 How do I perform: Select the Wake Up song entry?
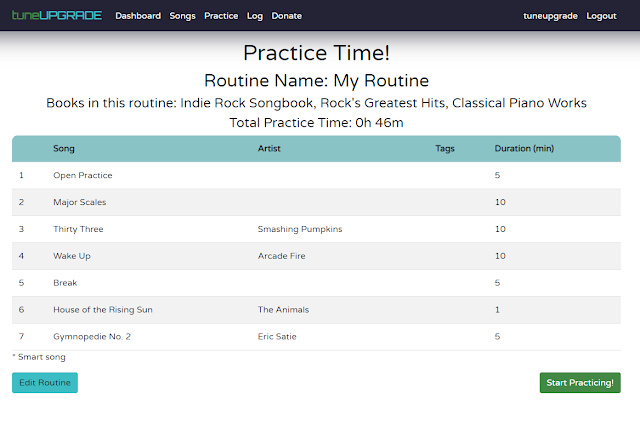click(72, 256)
